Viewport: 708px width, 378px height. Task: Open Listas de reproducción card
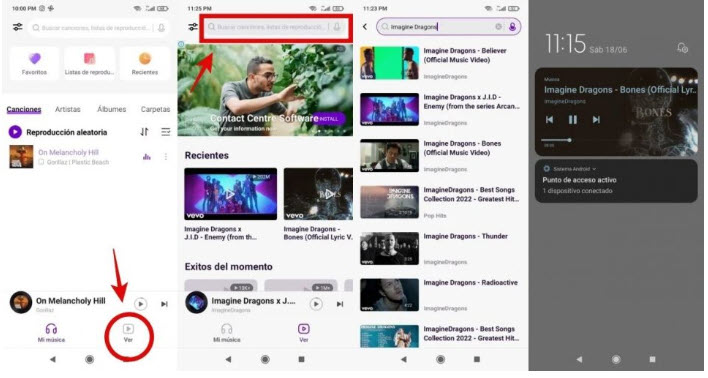(89, 63)
